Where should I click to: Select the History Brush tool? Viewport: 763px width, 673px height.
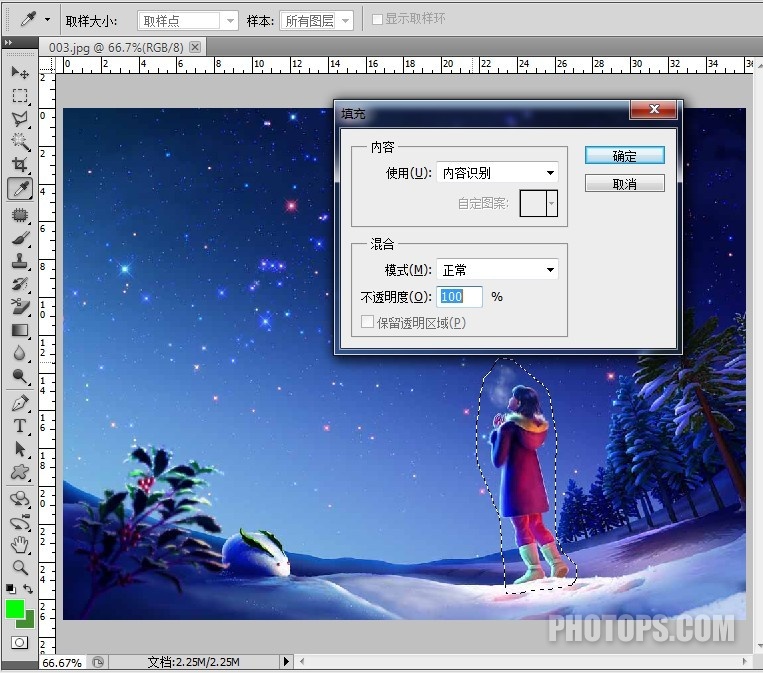click(x=20, y=284)
